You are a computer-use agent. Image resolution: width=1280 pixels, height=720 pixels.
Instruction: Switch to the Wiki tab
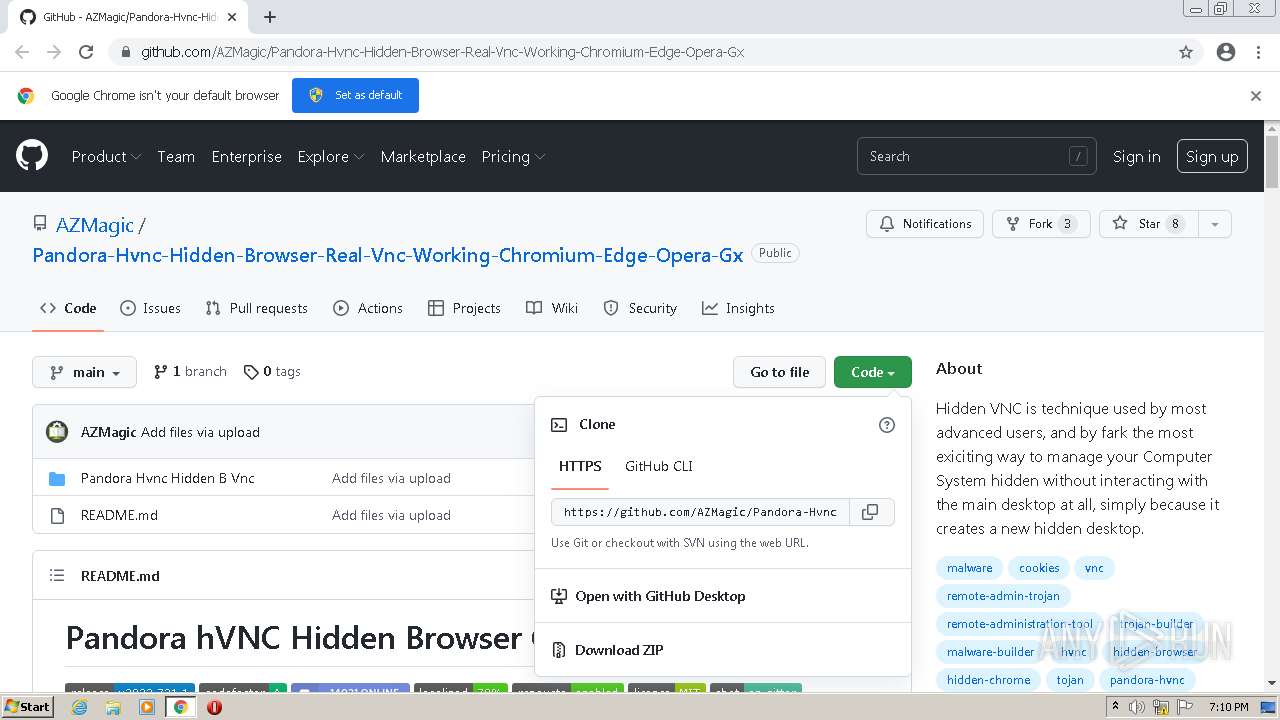[552, 308]
